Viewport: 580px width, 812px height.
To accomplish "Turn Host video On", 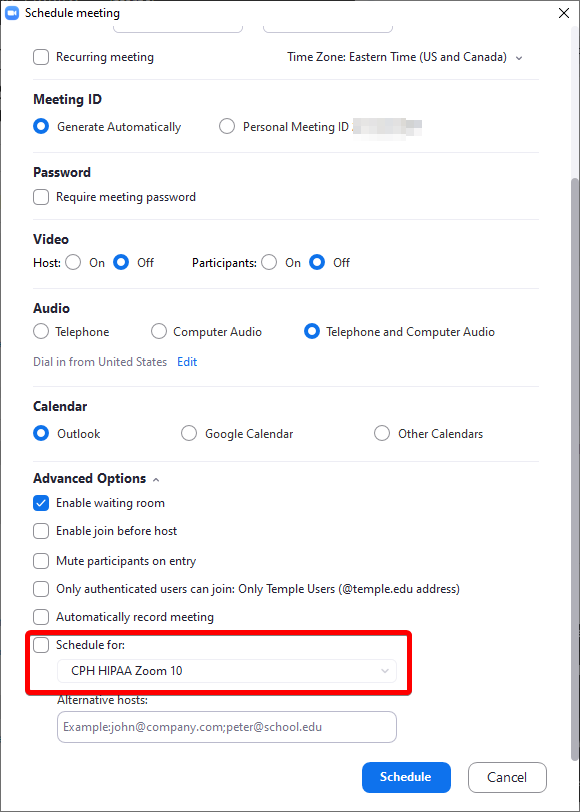I will [x=73, y=263].
